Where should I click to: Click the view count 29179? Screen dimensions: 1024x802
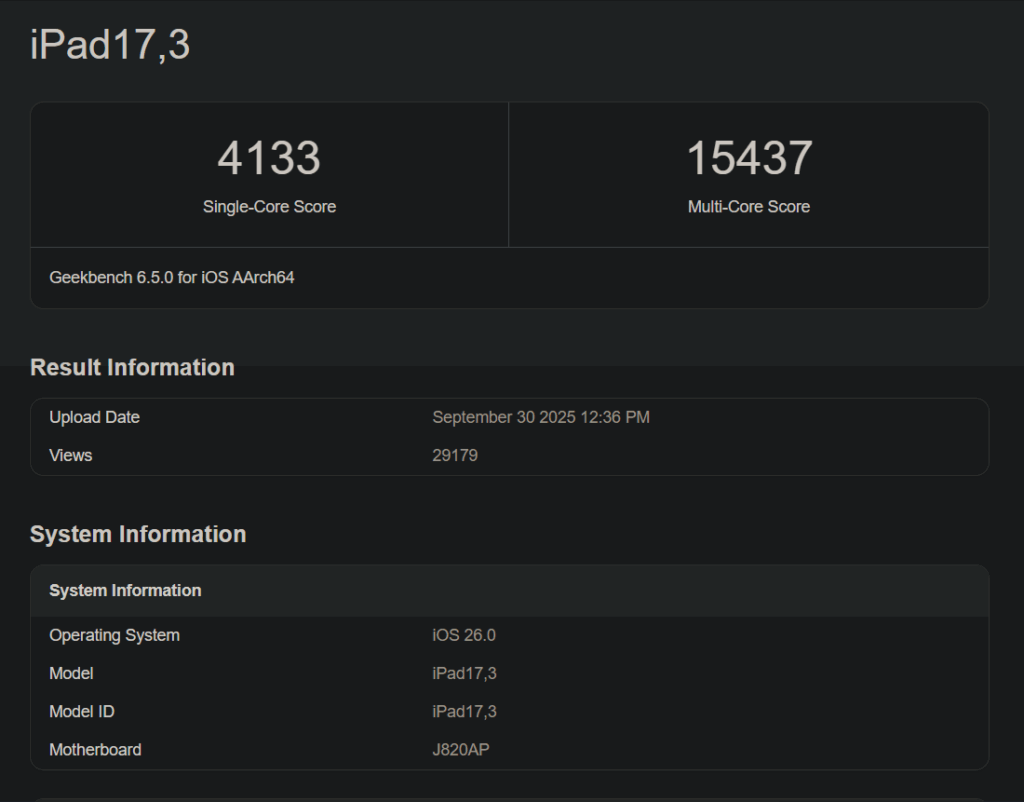[455, 455]
